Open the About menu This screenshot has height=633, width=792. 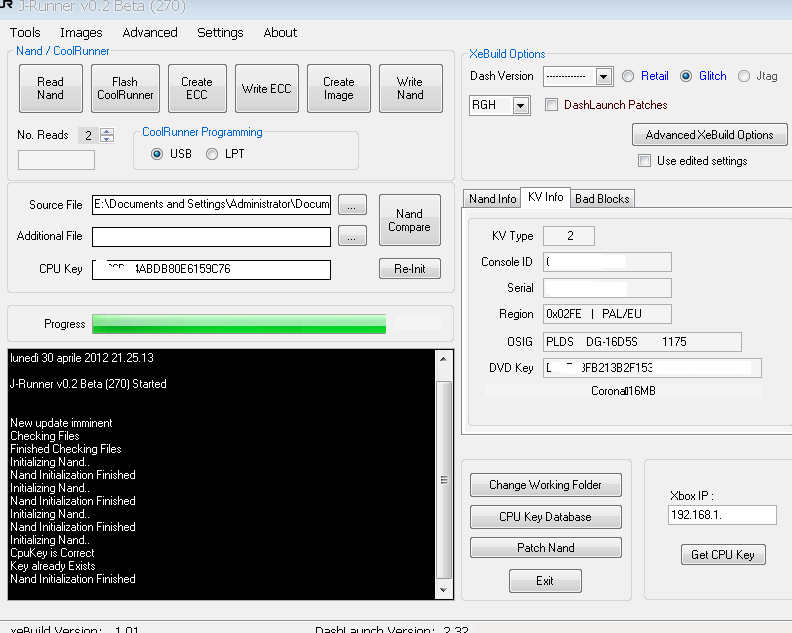click(x=280, y=33)
